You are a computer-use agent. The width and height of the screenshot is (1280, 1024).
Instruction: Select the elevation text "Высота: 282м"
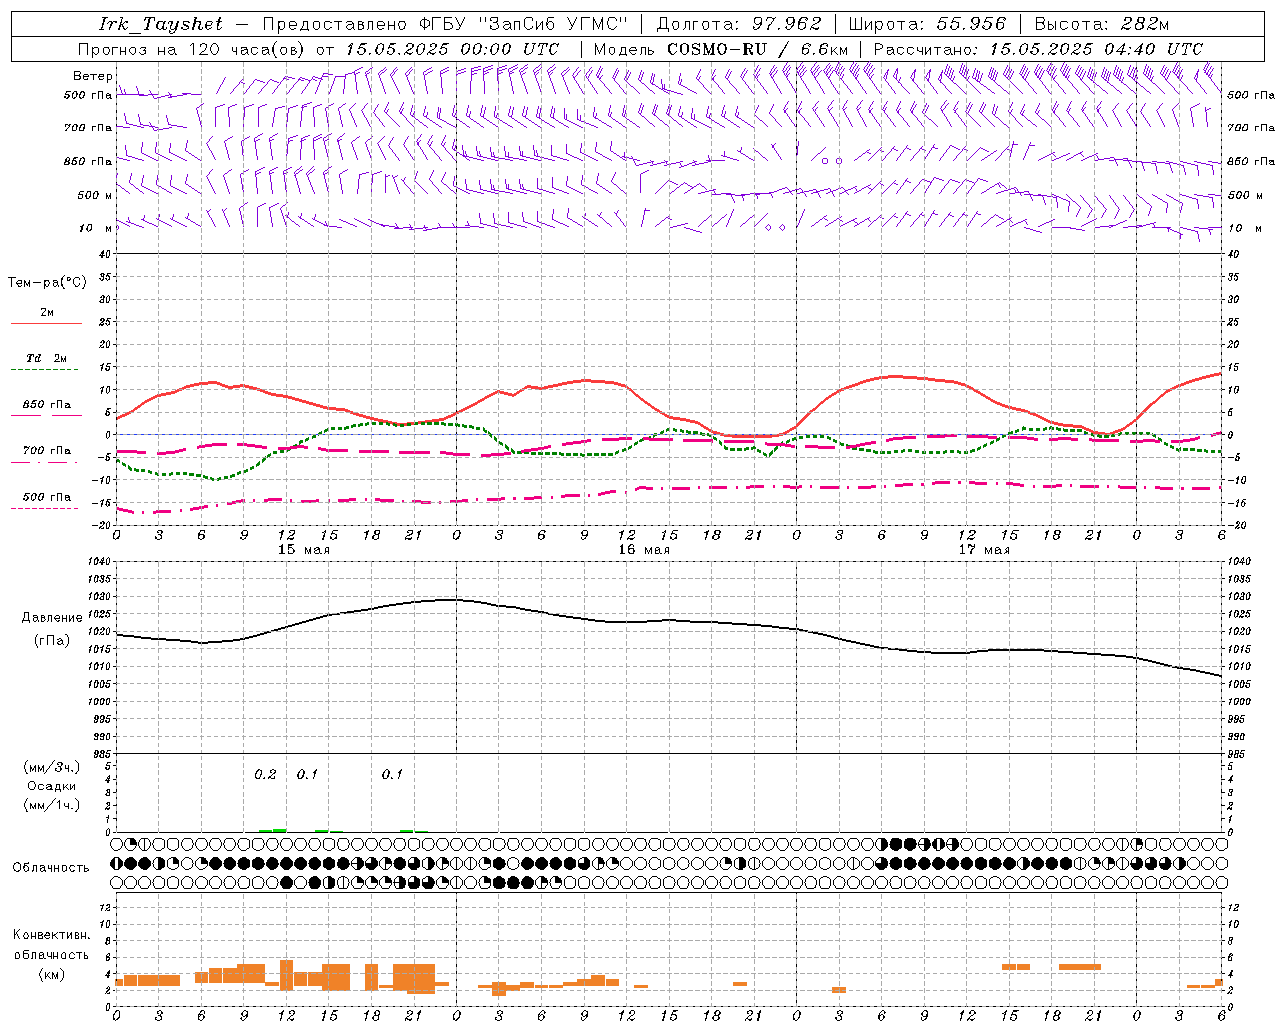pyautogui.click(x=1102, y=24)
